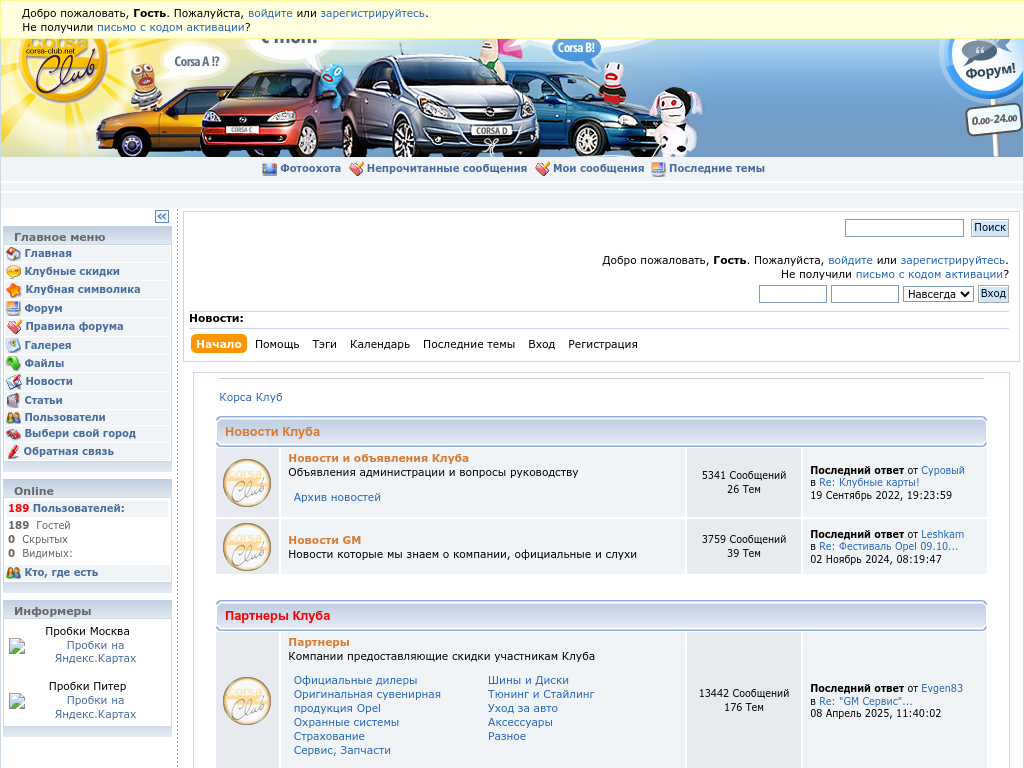Click the Фотоохота icon in top bar
1024x768 pixels.
(269, 169)
